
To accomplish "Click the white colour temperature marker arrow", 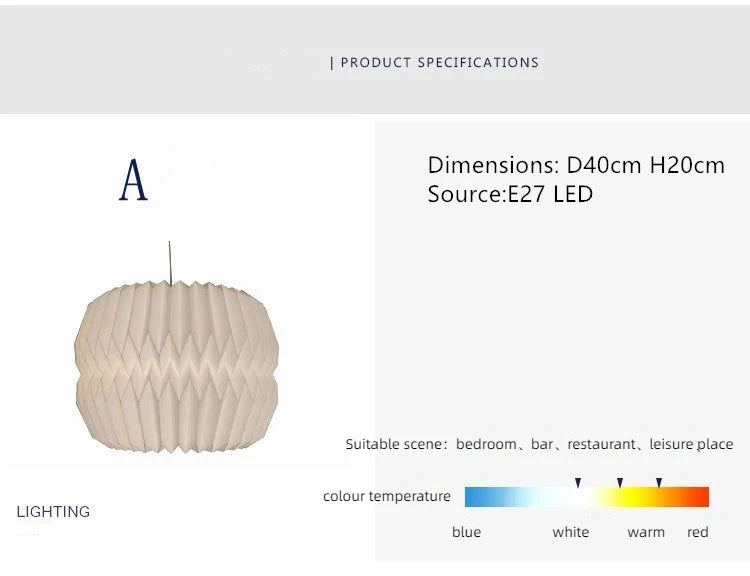I will (x=578, y=482).
